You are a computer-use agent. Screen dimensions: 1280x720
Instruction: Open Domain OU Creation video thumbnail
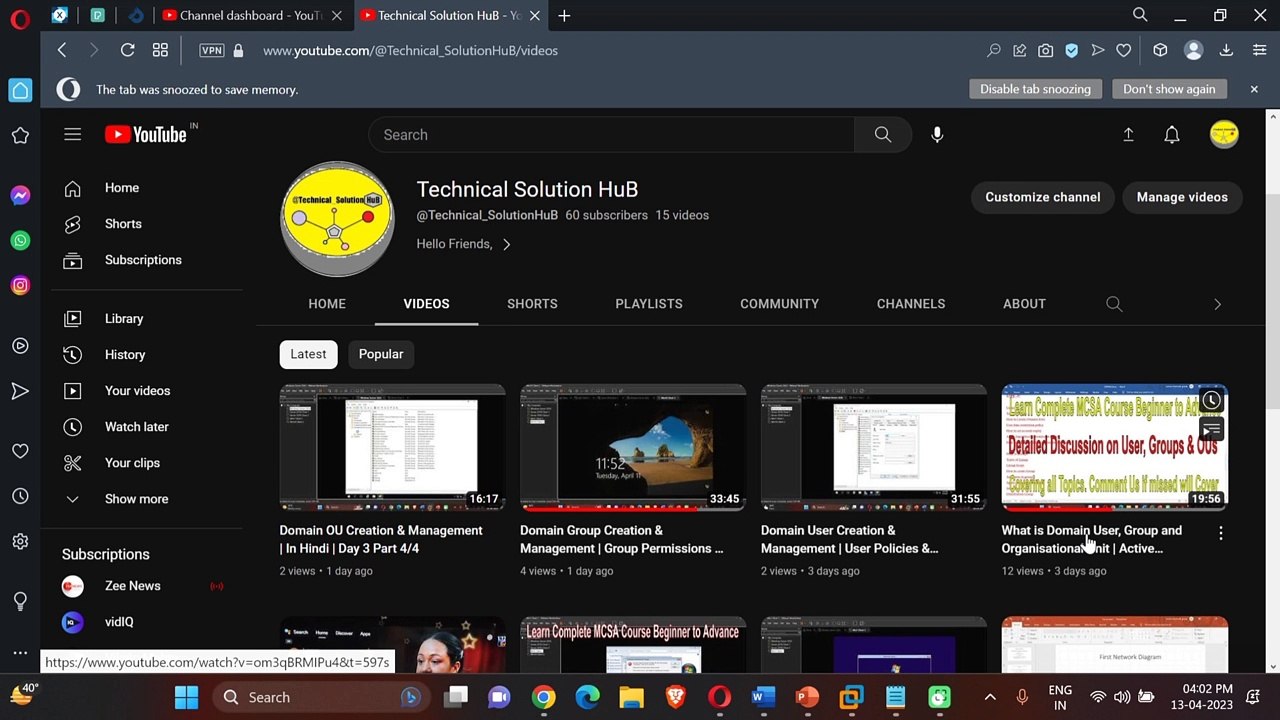tap(392, 447)
